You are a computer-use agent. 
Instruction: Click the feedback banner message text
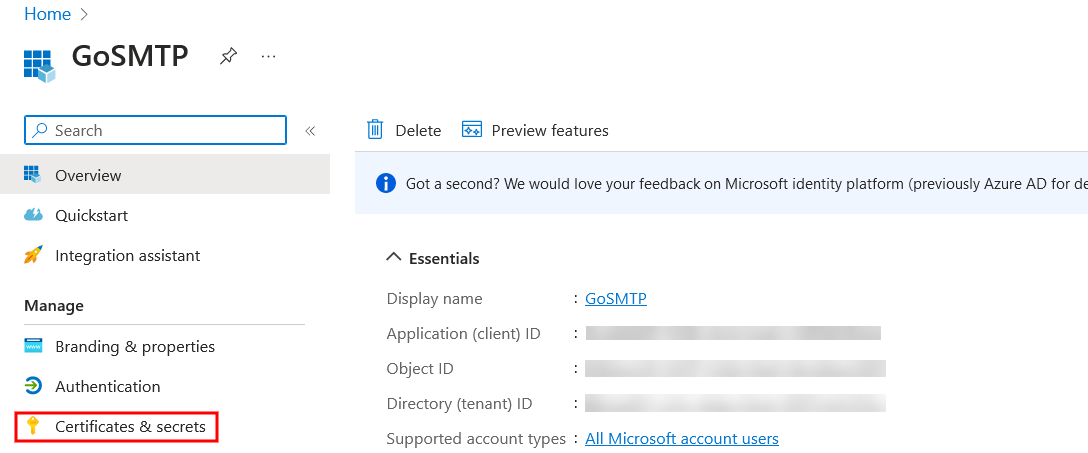click(x=747, y=184)
